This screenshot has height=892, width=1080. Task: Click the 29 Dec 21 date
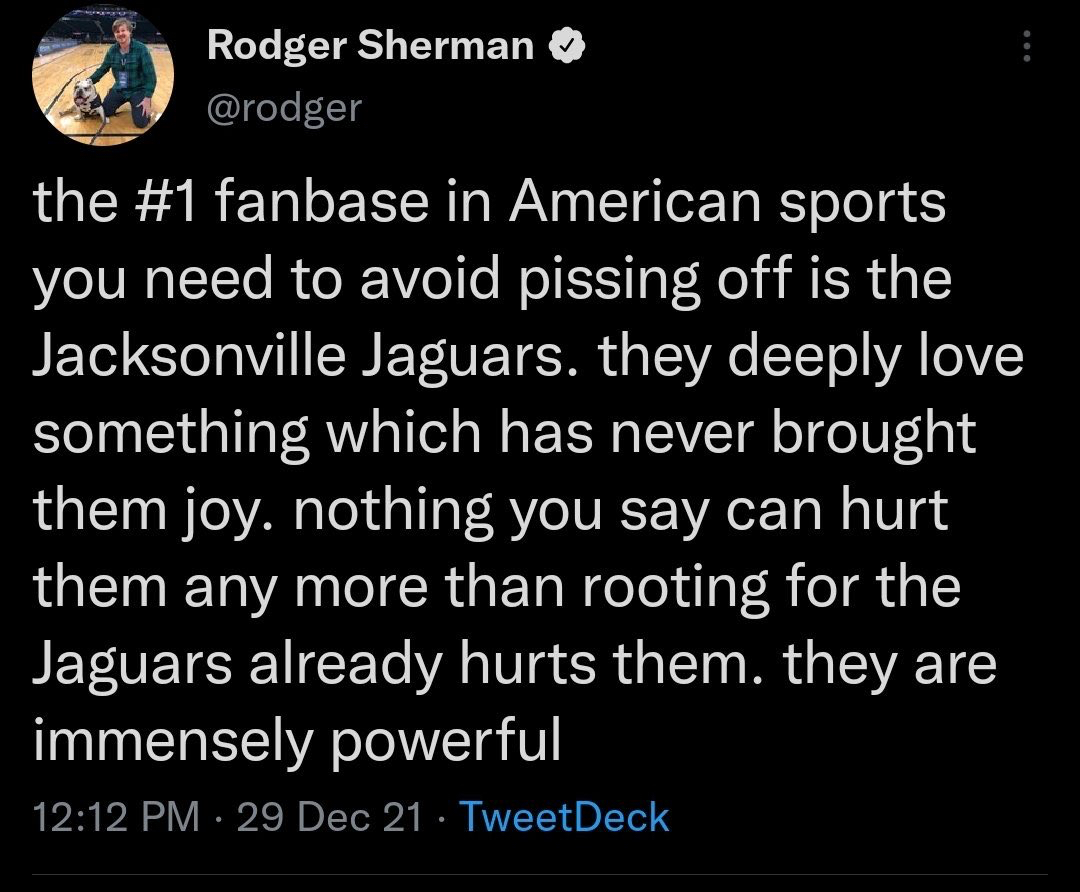point(330,817)
